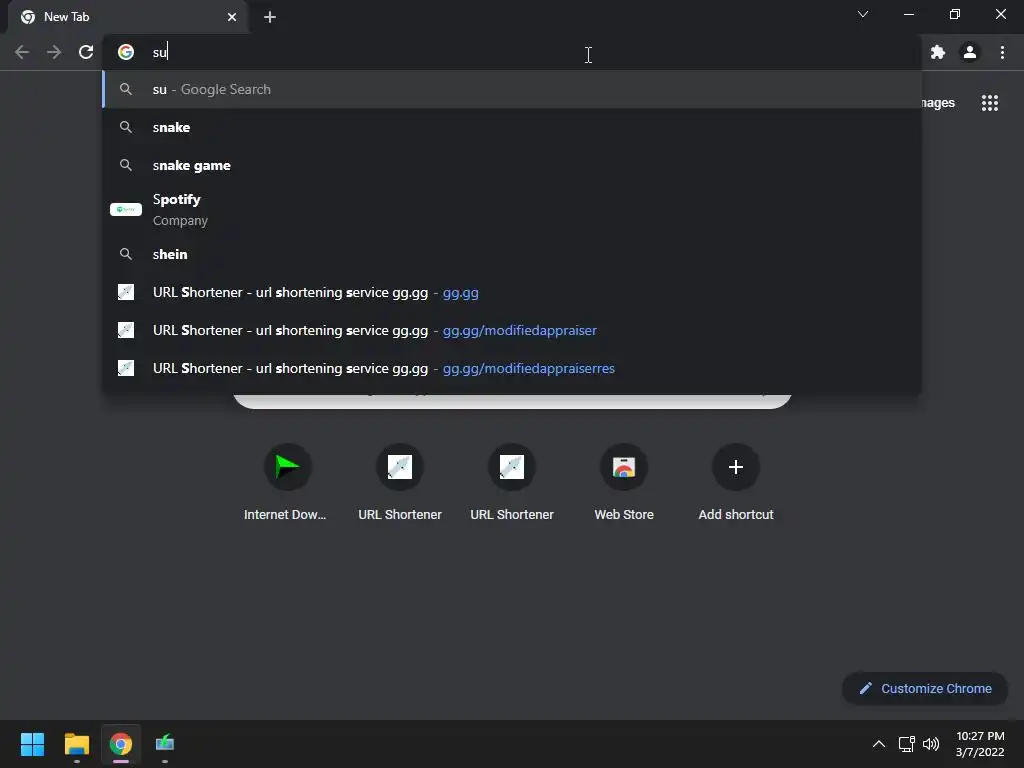Expand the tab search chevron

click(863, 14)
